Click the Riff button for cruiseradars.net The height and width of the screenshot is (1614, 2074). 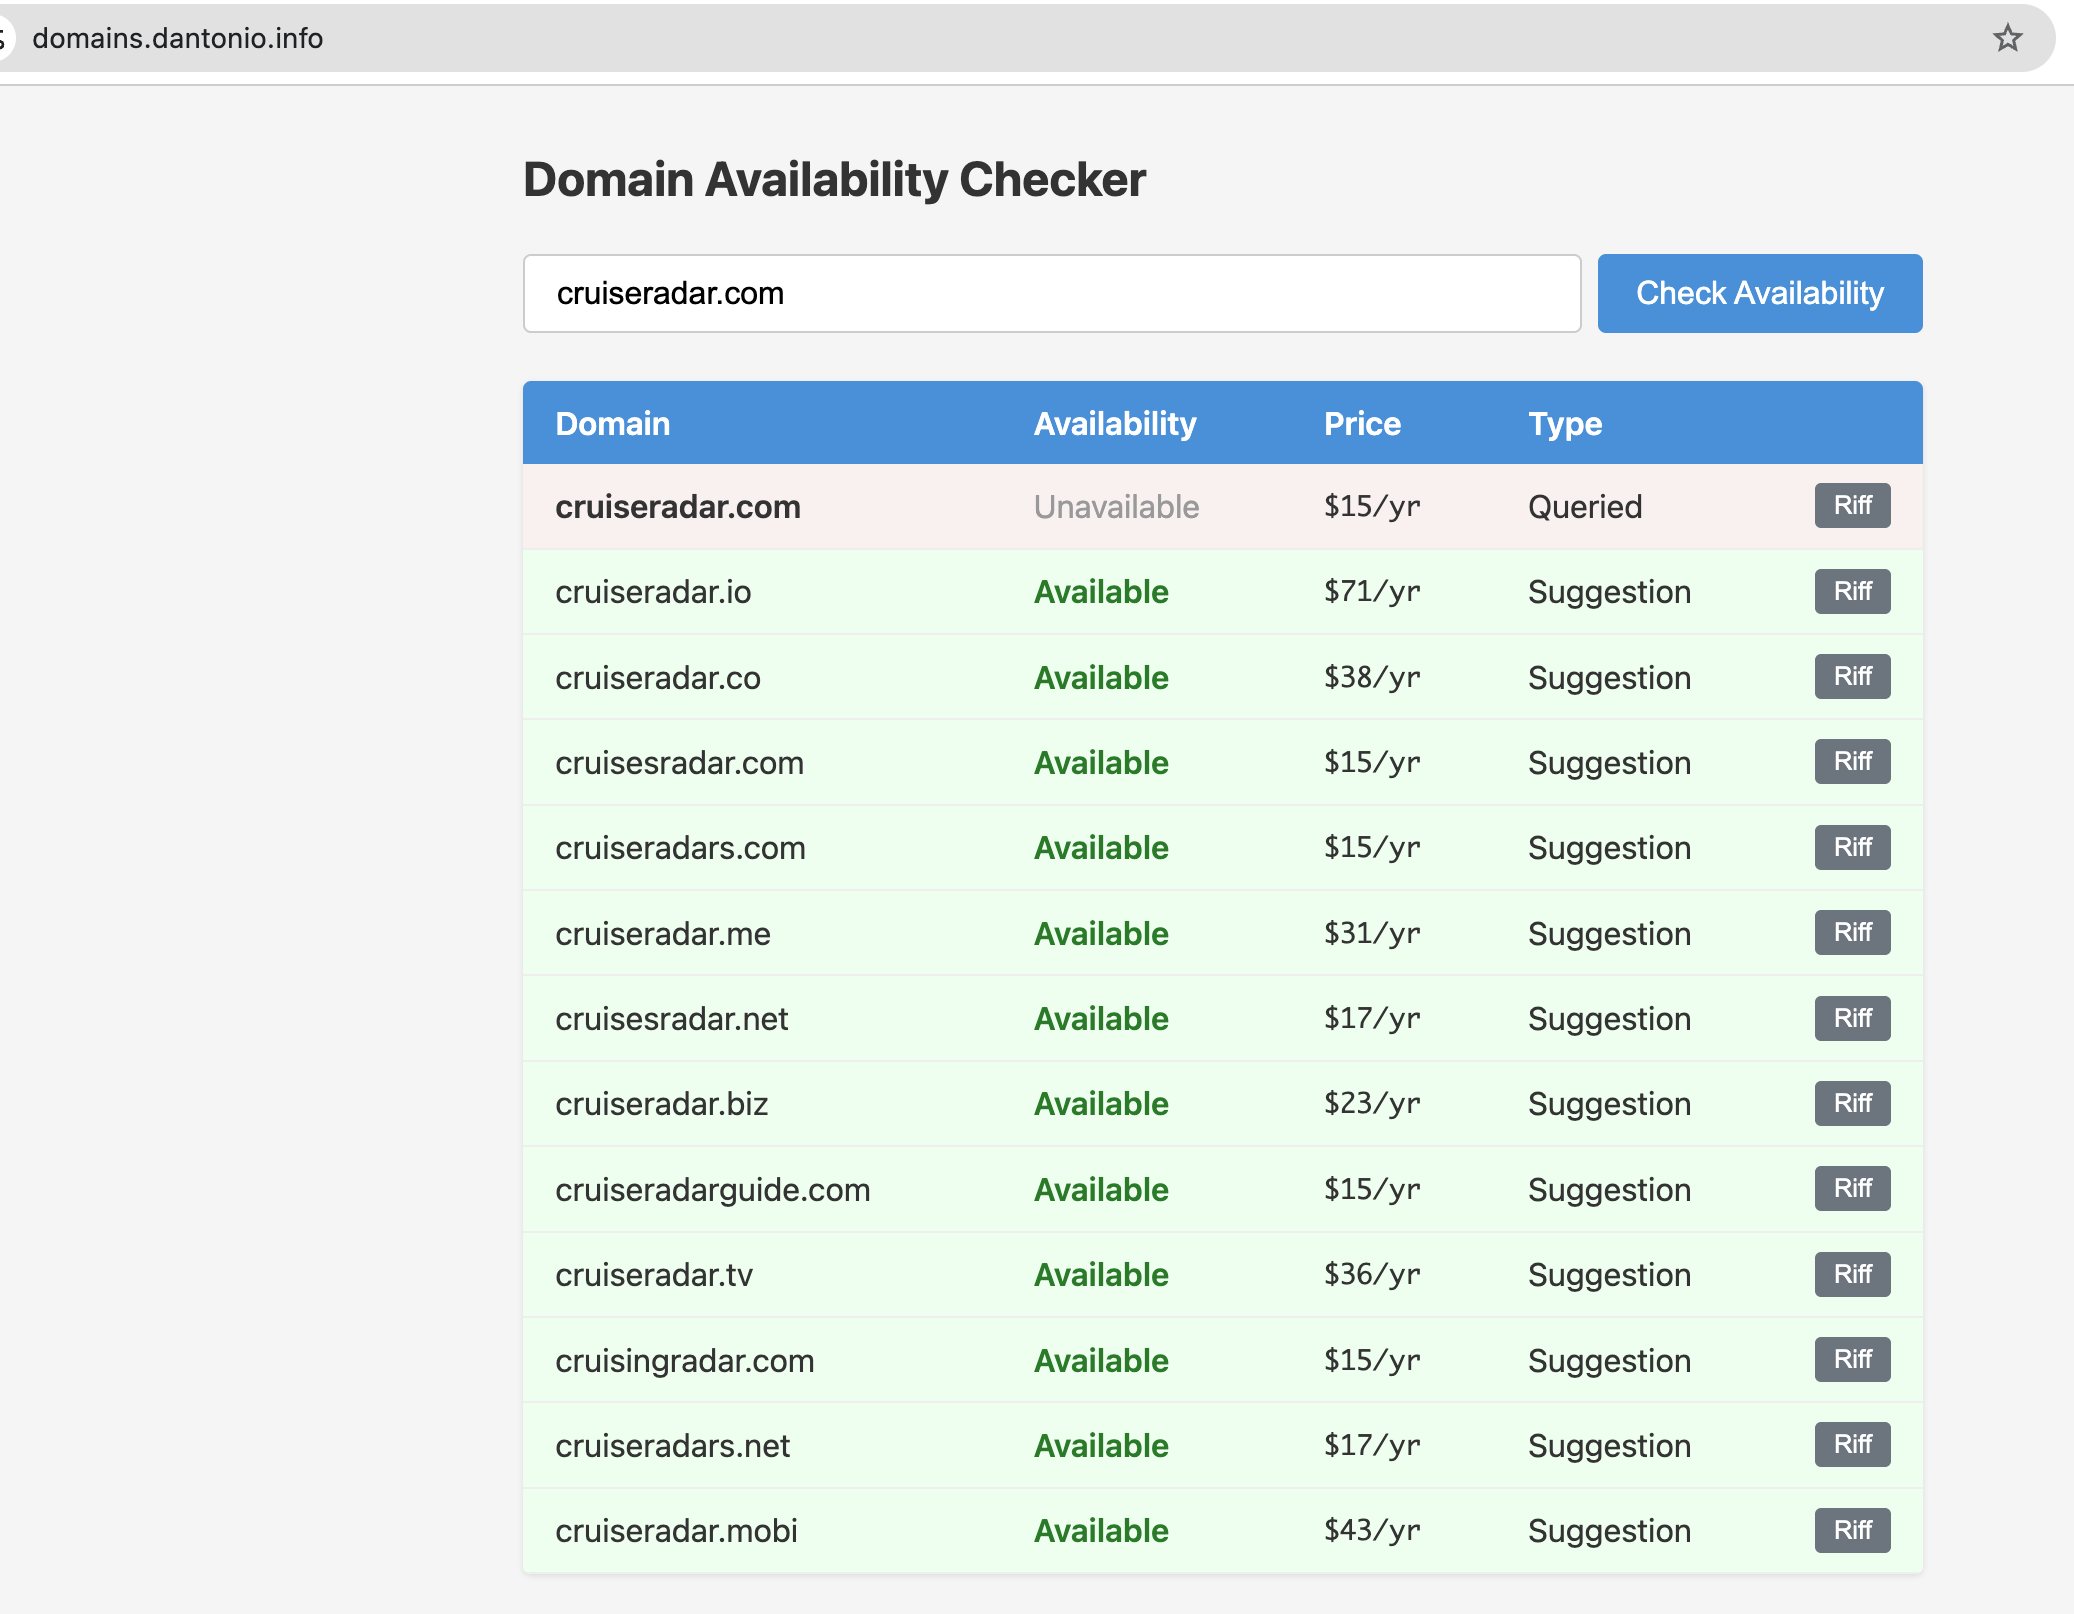[x=1851, y=1444]
